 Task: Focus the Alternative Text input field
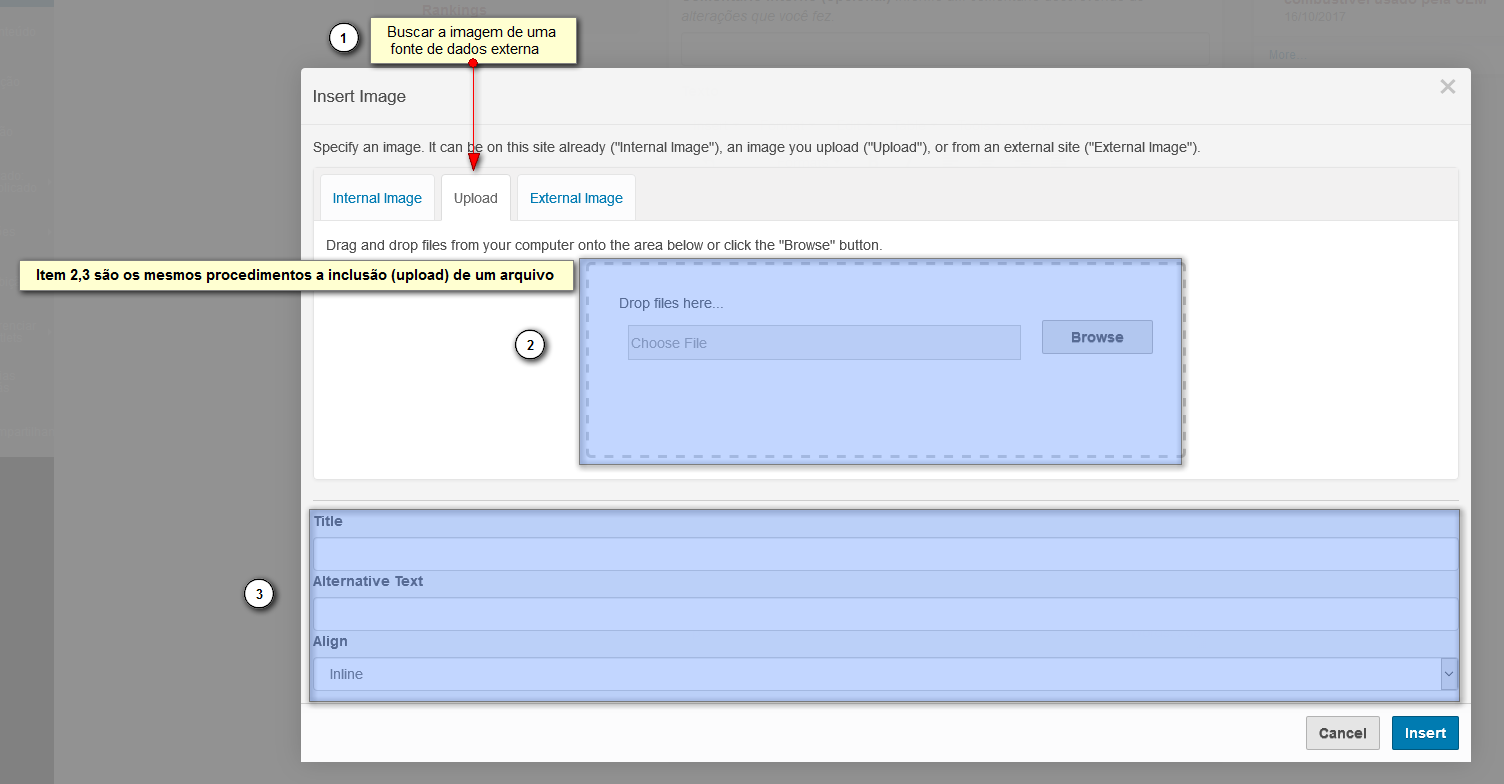click(x=885, y=614)
